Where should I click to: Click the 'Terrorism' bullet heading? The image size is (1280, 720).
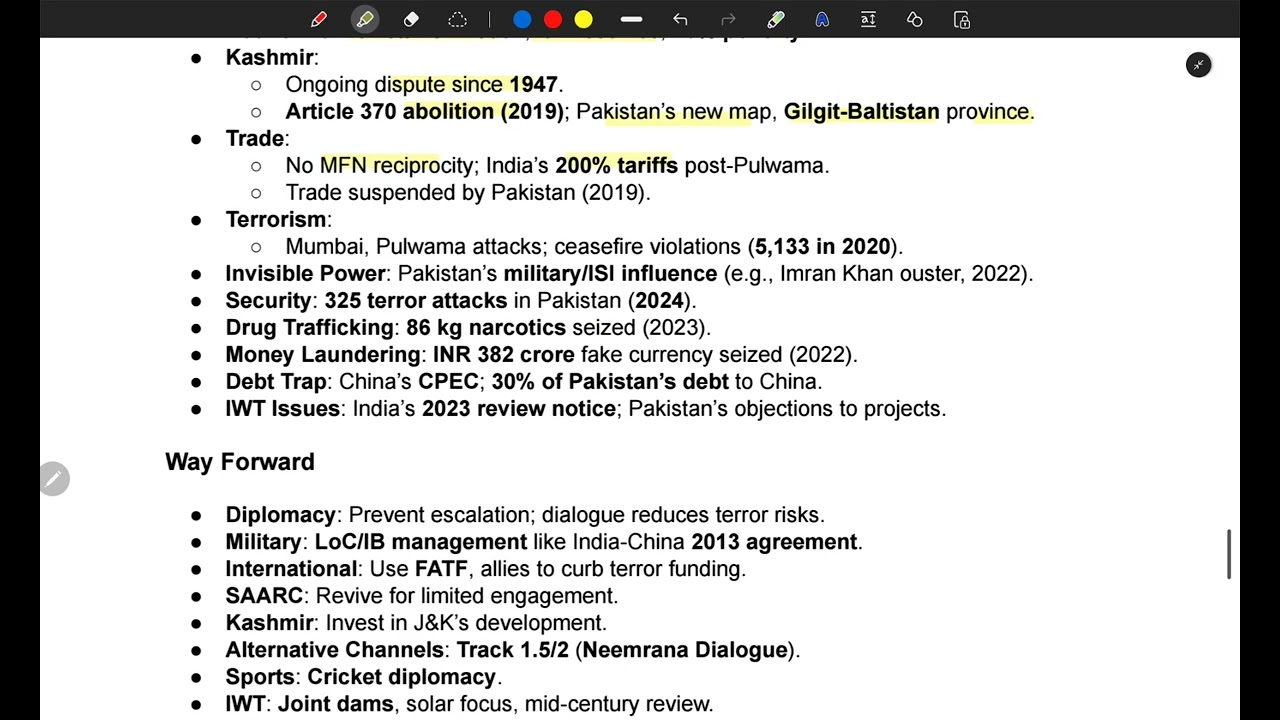(x=276, y=220)
